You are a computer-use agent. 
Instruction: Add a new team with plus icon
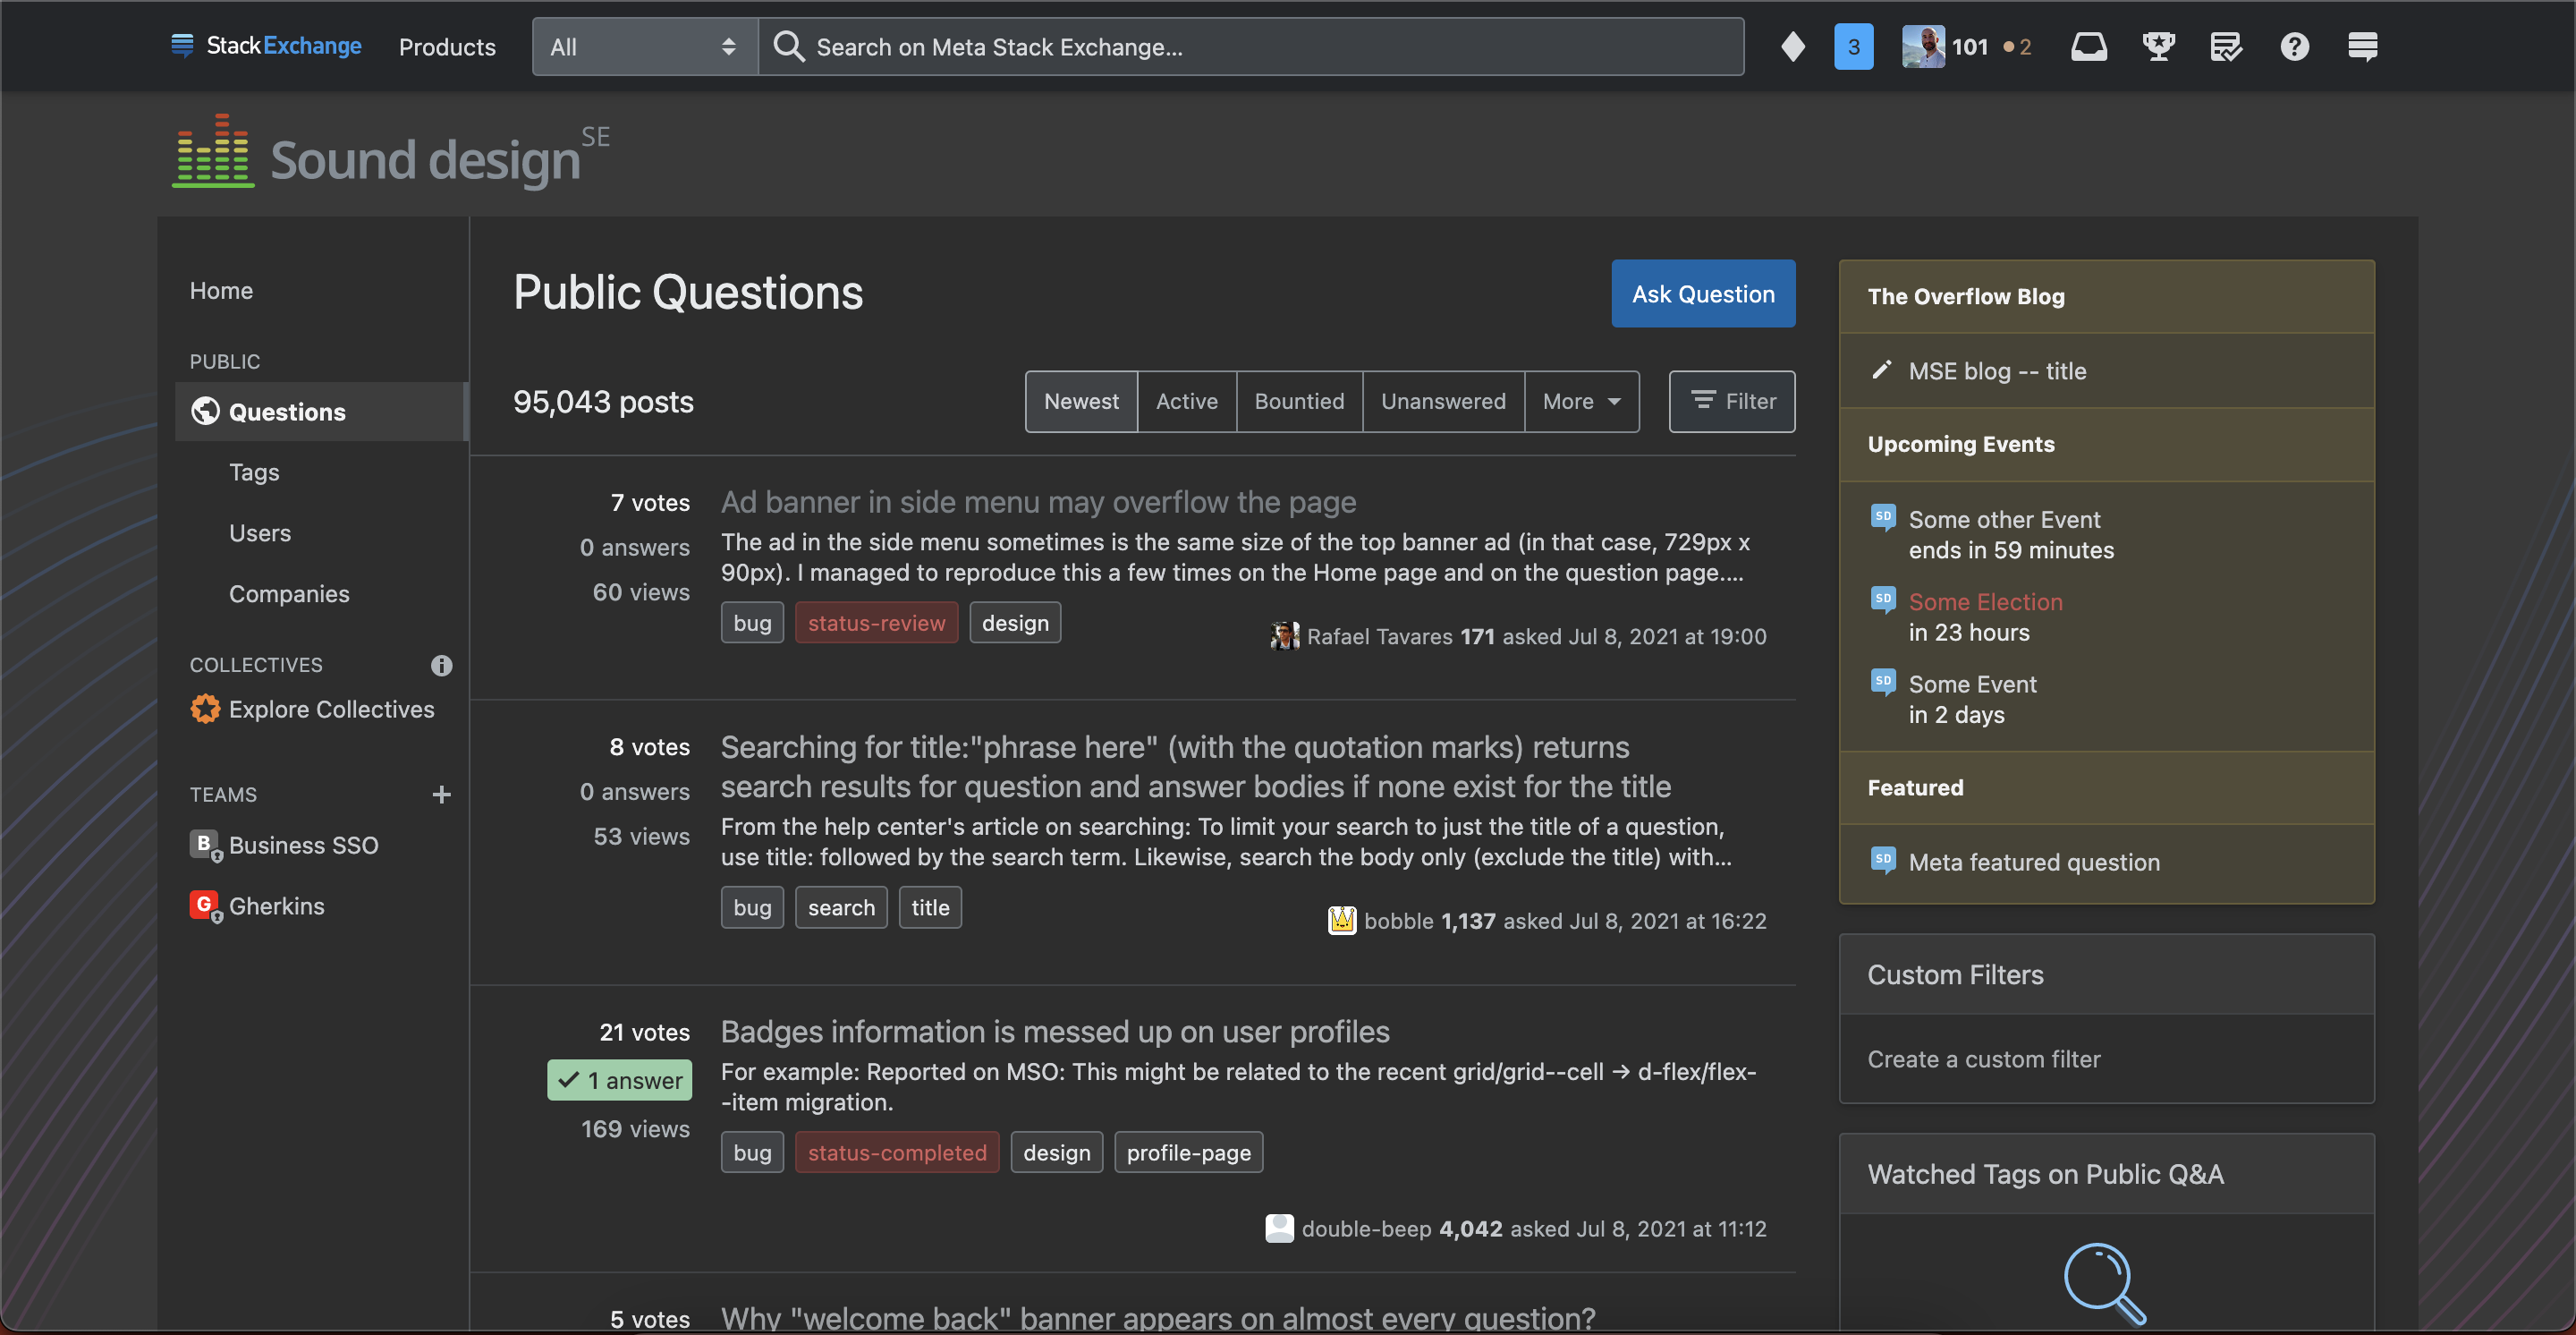pos(441,794)
